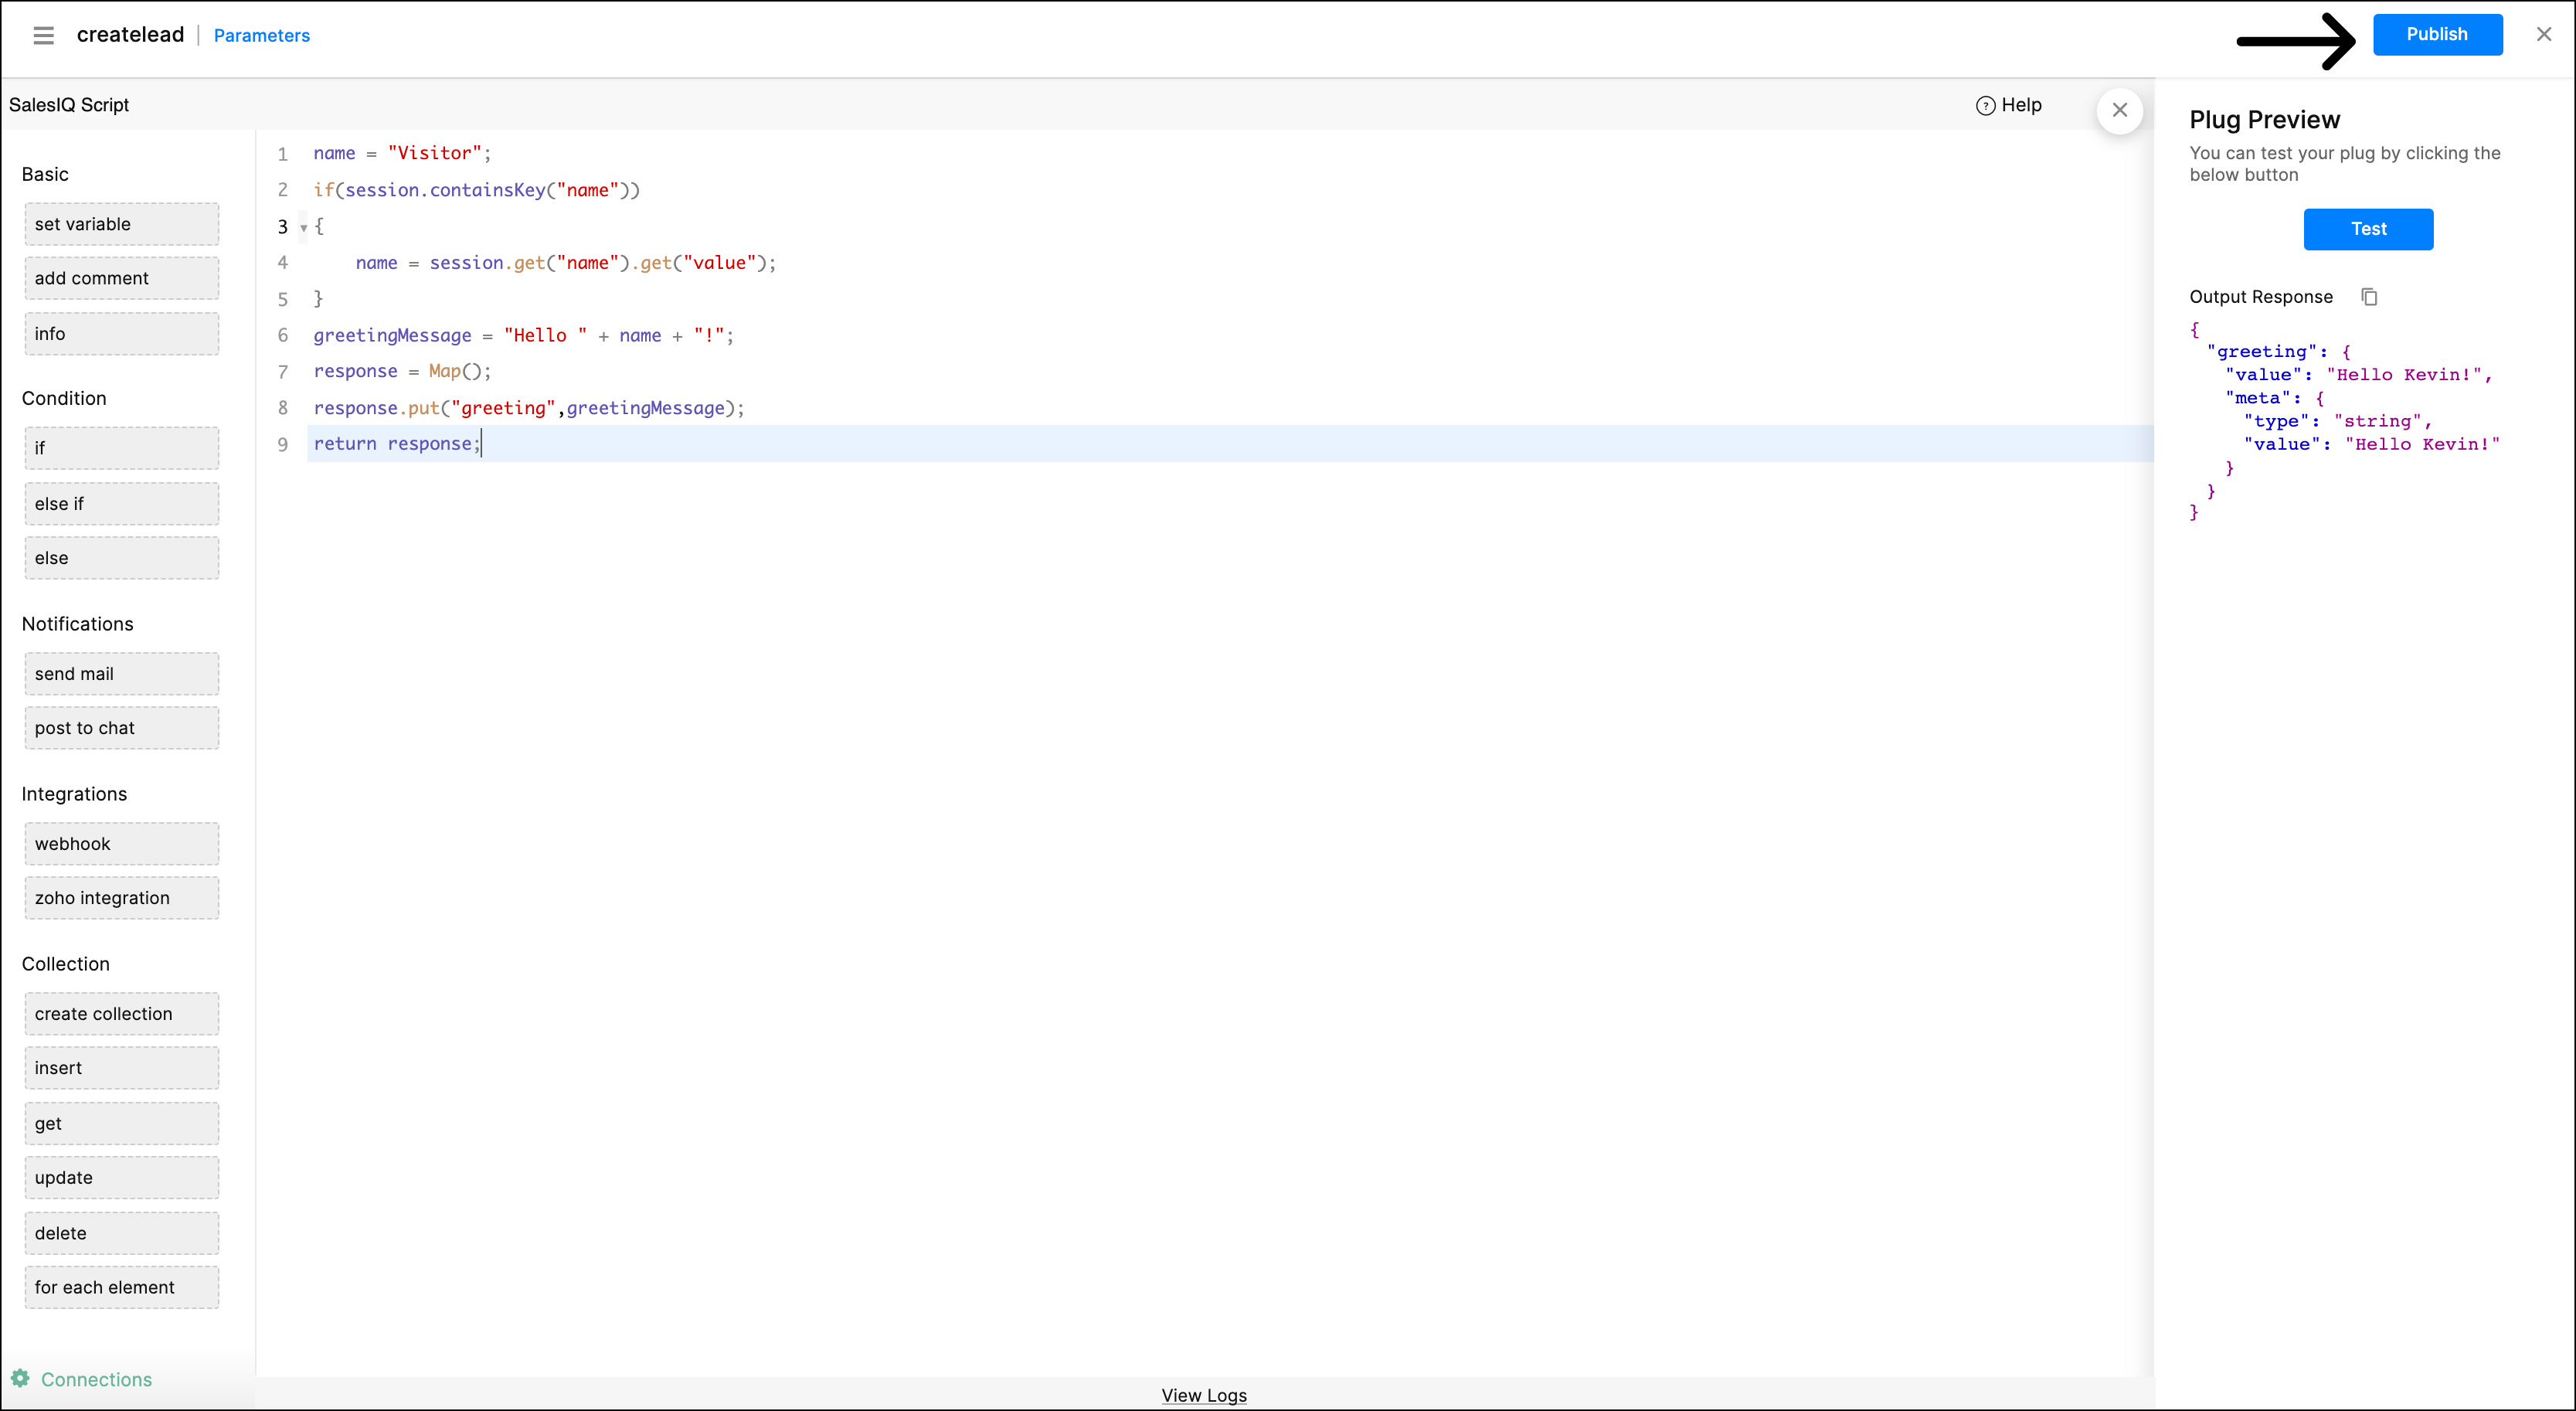Viewport: 2576px width, 1411px height.
Task: Copy the output response via copy icon
Action: pyautogui.click(x=2369, y=297)
